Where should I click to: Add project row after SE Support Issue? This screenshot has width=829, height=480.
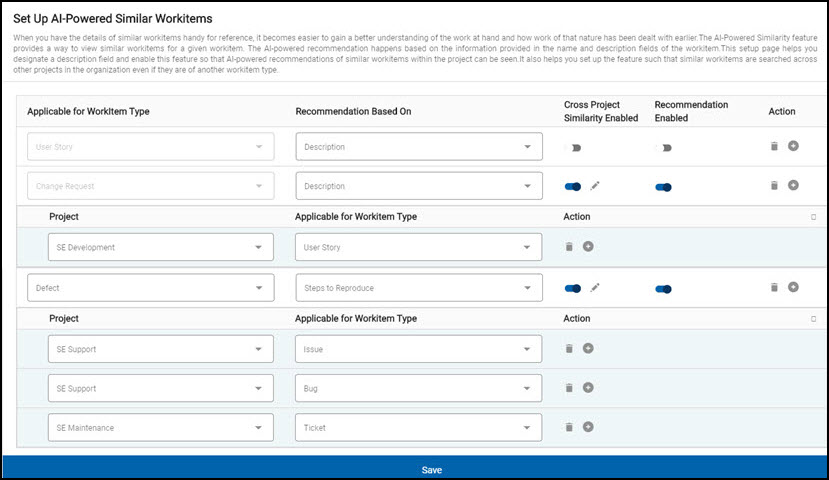[588, 348]
